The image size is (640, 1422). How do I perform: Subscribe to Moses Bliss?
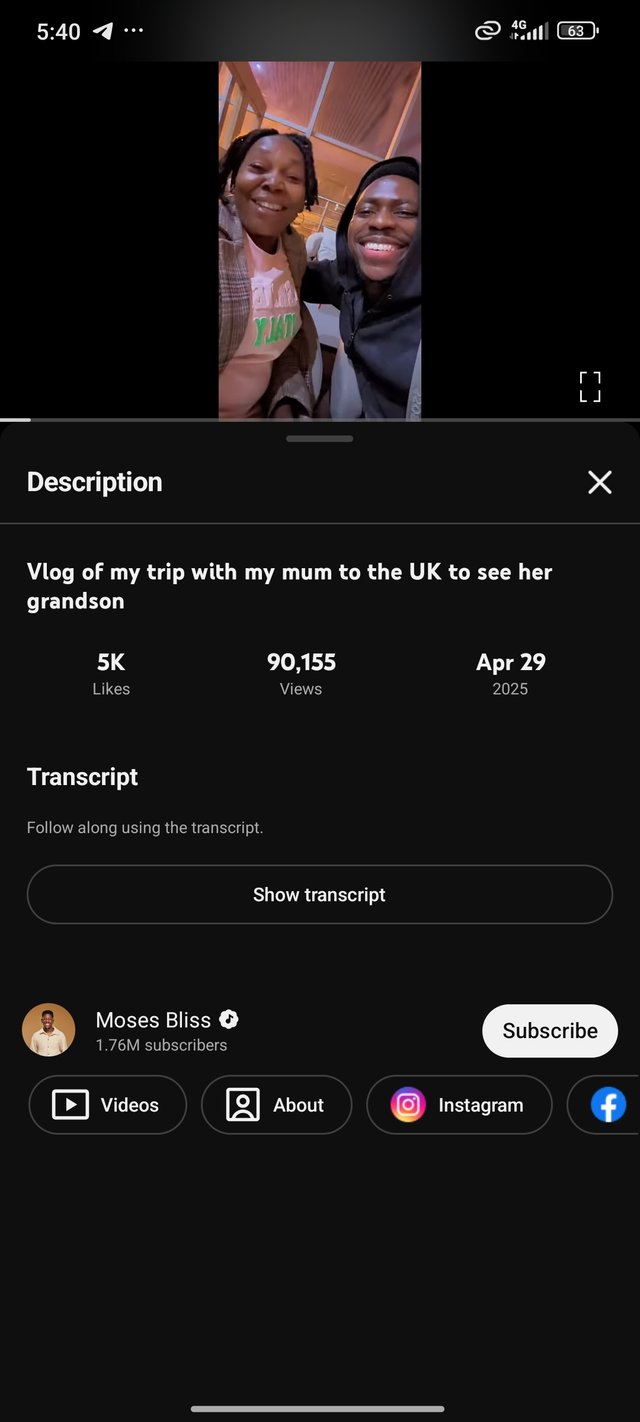click(x=549, y=1031)
